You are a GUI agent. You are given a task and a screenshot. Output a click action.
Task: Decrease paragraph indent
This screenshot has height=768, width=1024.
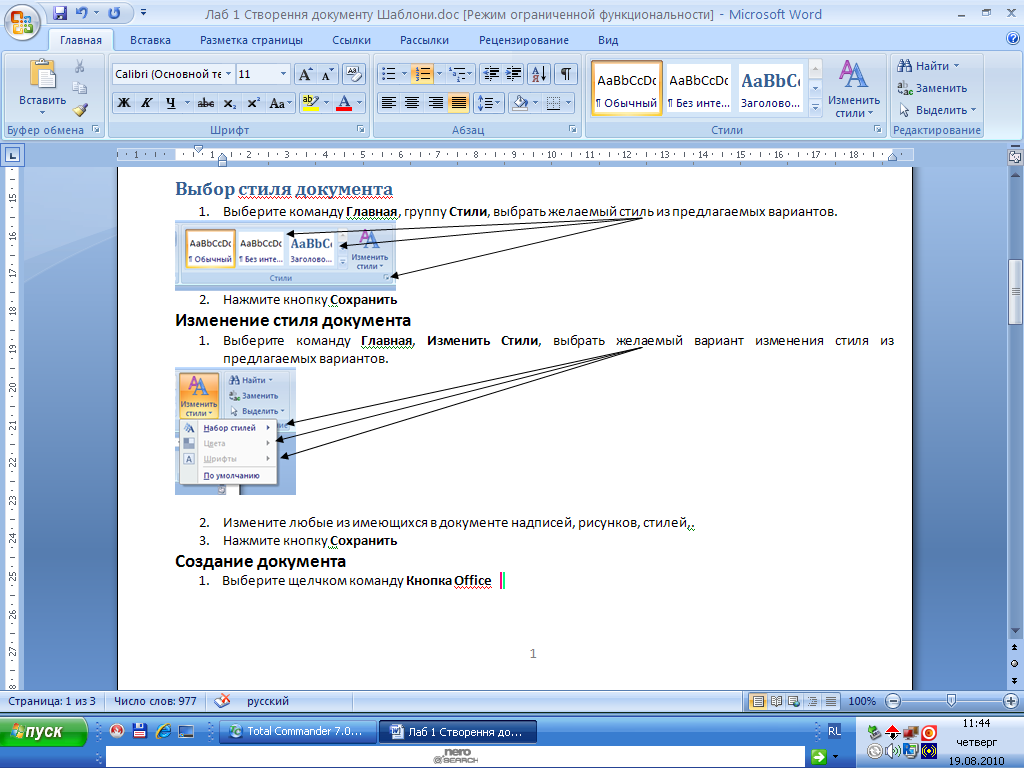(490, 74)
